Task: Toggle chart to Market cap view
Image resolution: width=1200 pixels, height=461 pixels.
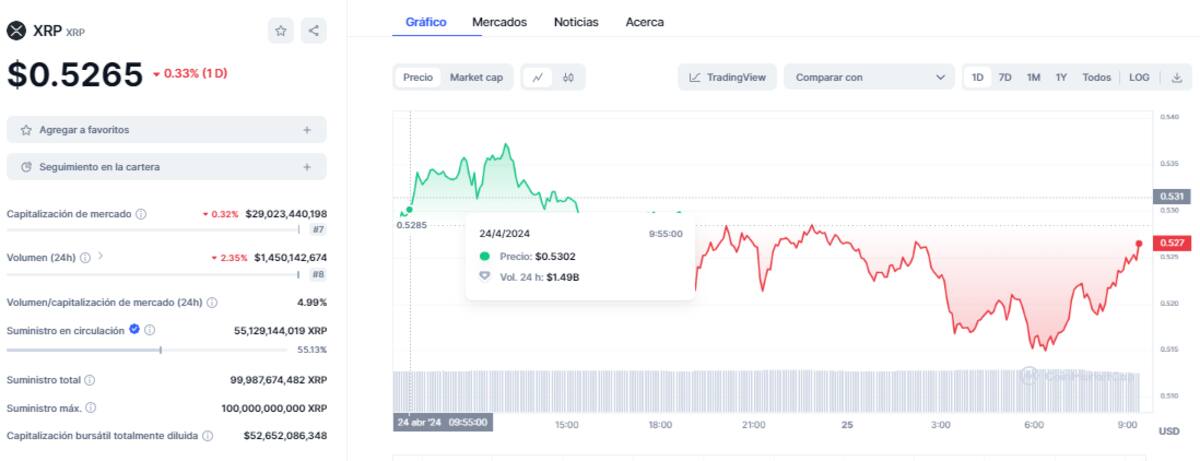Action: point(476,77)
